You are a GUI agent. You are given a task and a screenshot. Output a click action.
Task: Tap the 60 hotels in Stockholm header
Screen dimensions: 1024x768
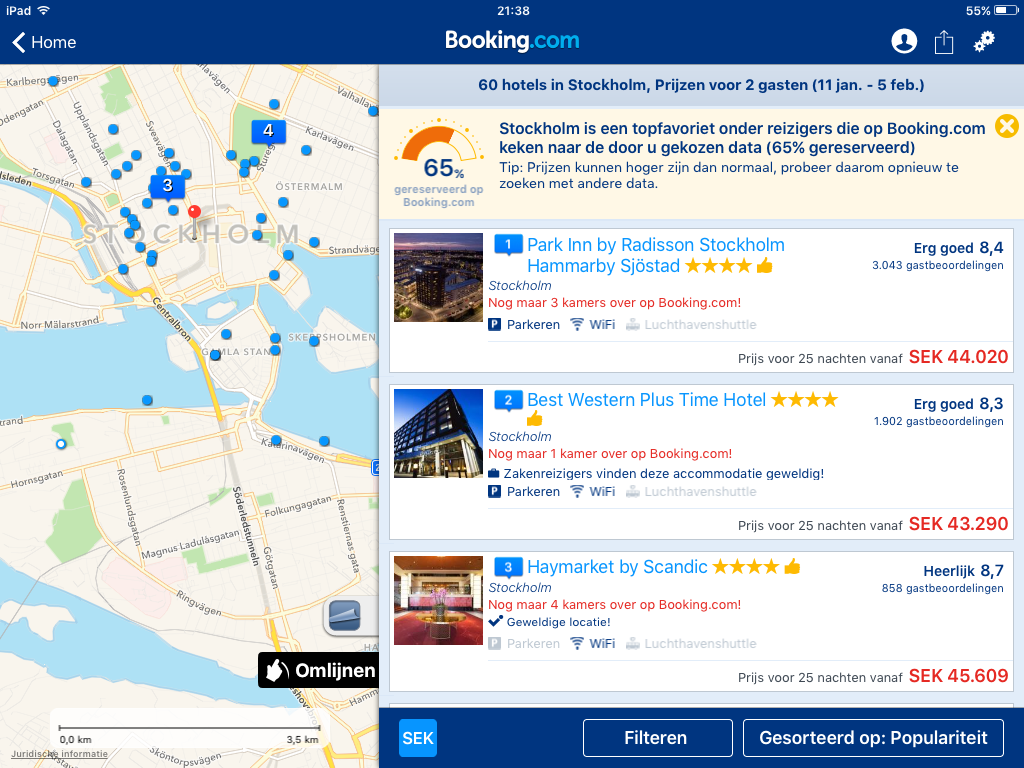click(x=701, y=85)
